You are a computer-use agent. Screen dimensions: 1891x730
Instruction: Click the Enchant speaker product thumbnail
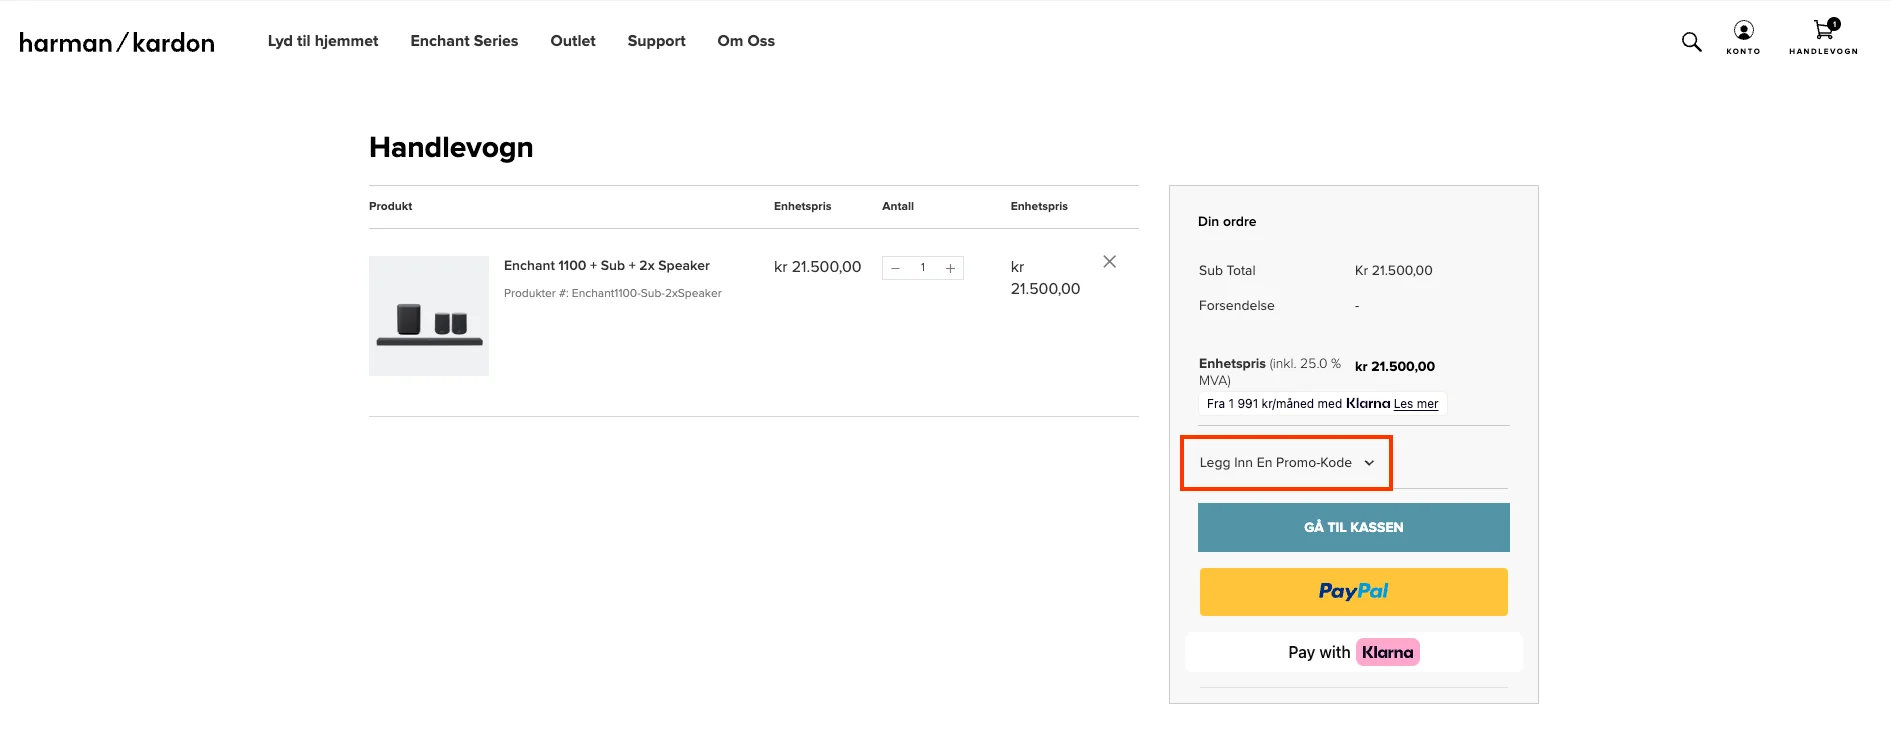point(429,316)
